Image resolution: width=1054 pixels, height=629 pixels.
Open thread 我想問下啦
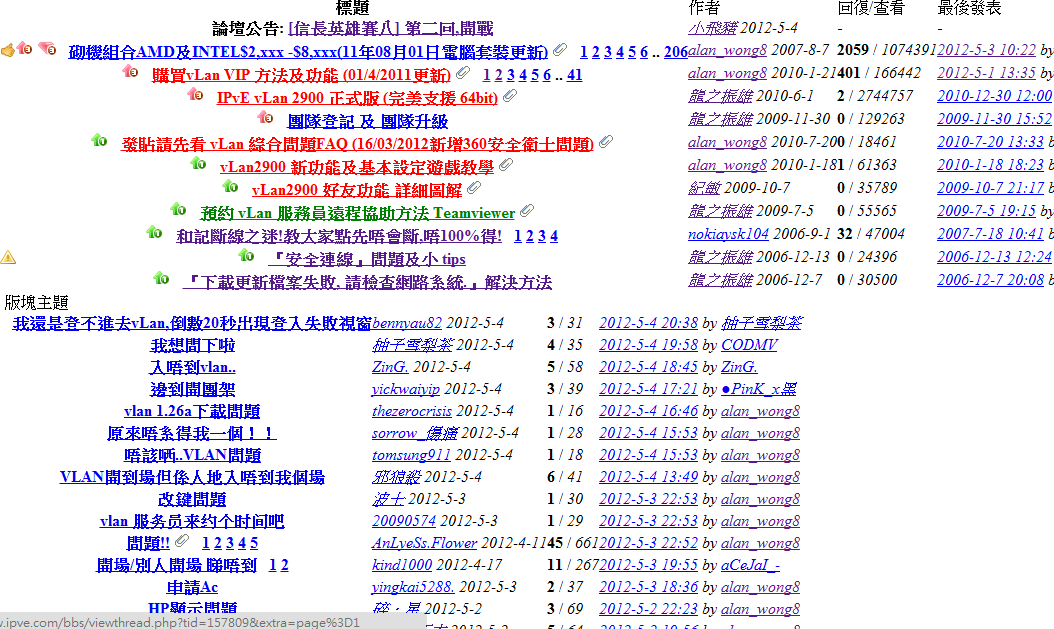click(192, 345)
